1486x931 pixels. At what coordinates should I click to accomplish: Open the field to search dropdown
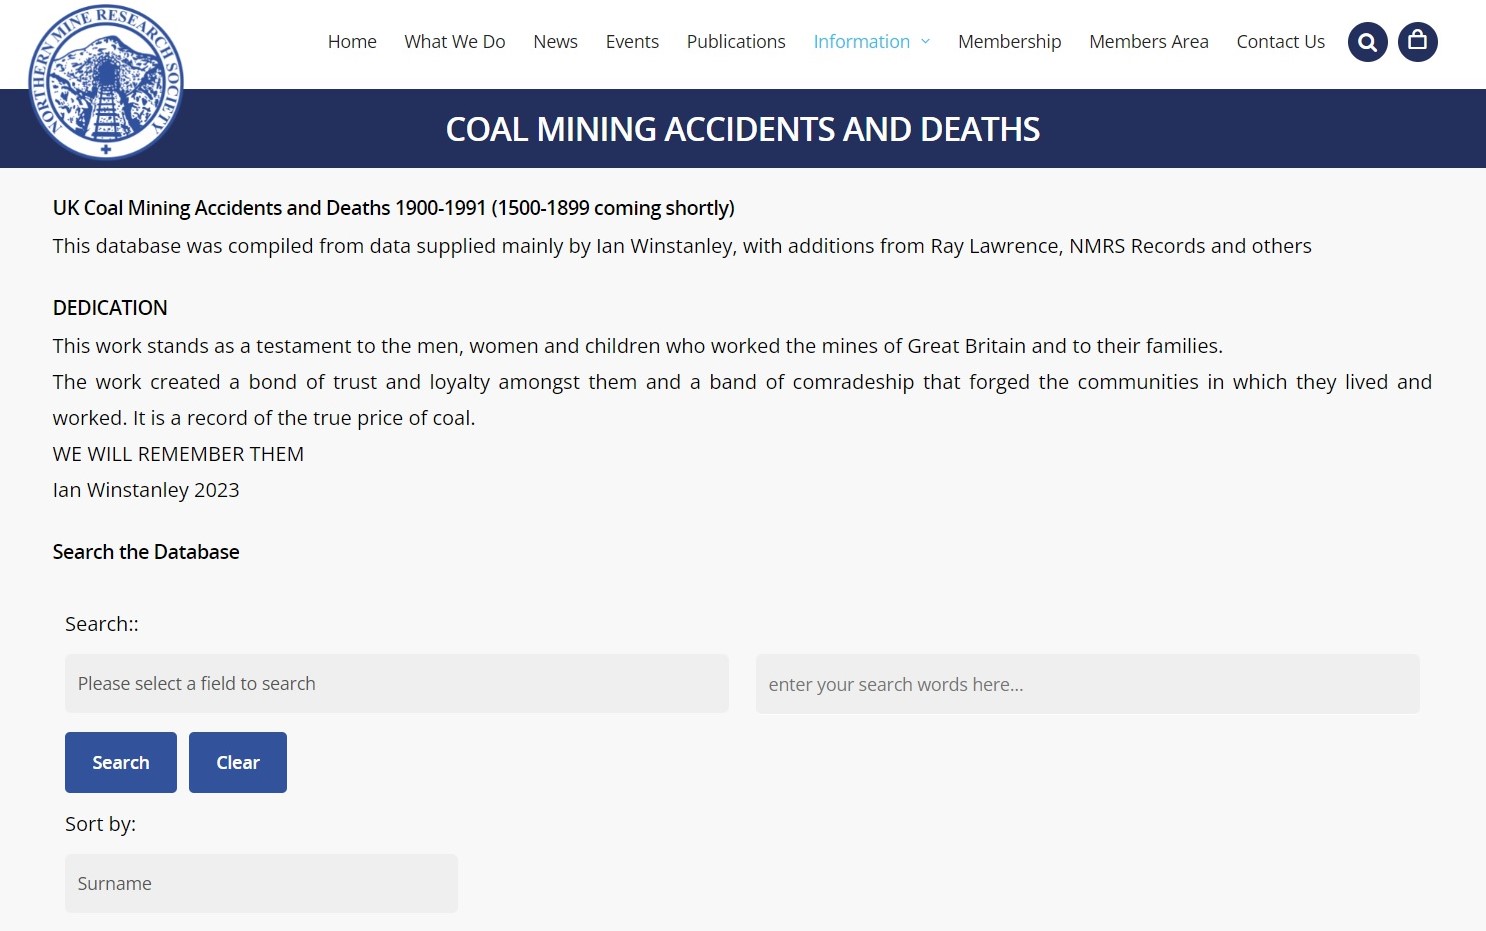(x=396, y=684)
